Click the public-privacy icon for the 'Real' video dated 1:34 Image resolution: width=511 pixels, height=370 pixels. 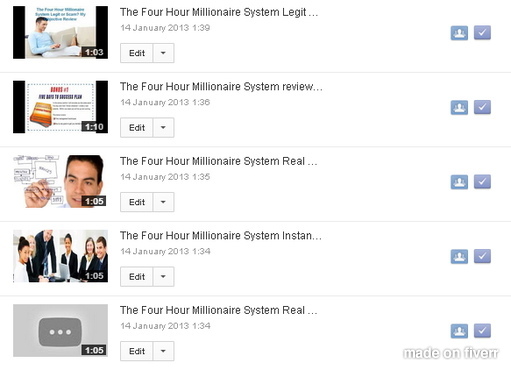(x=459, y=331)
